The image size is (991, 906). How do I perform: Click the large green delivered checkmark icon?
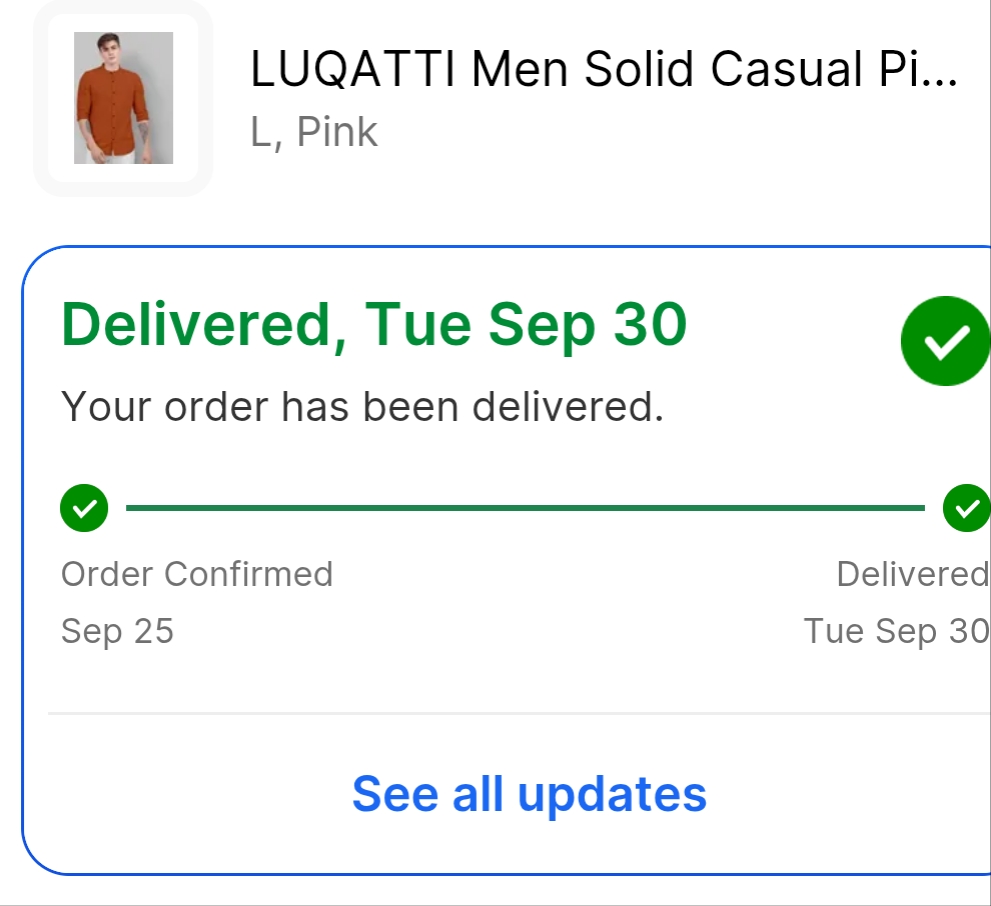tap(945, 342)
